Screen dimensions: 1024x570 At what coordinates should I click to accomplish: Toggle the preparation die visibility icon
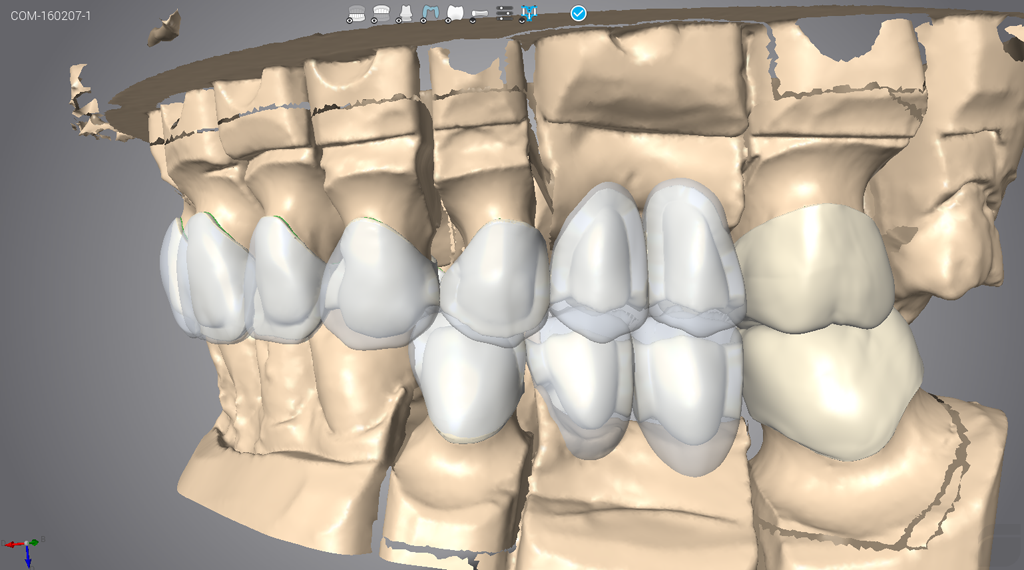coord(406,14)
